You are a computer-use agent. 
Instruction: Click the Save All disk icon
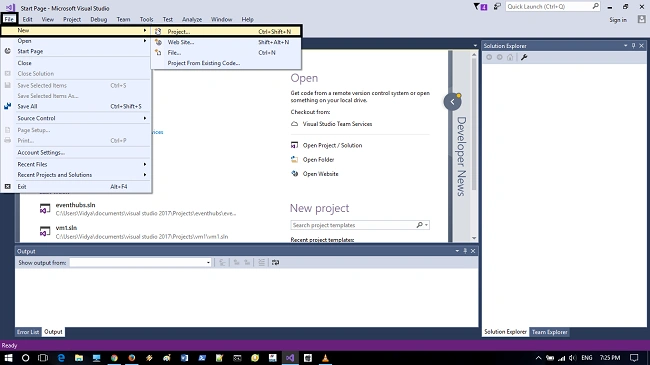coord(7,106)
